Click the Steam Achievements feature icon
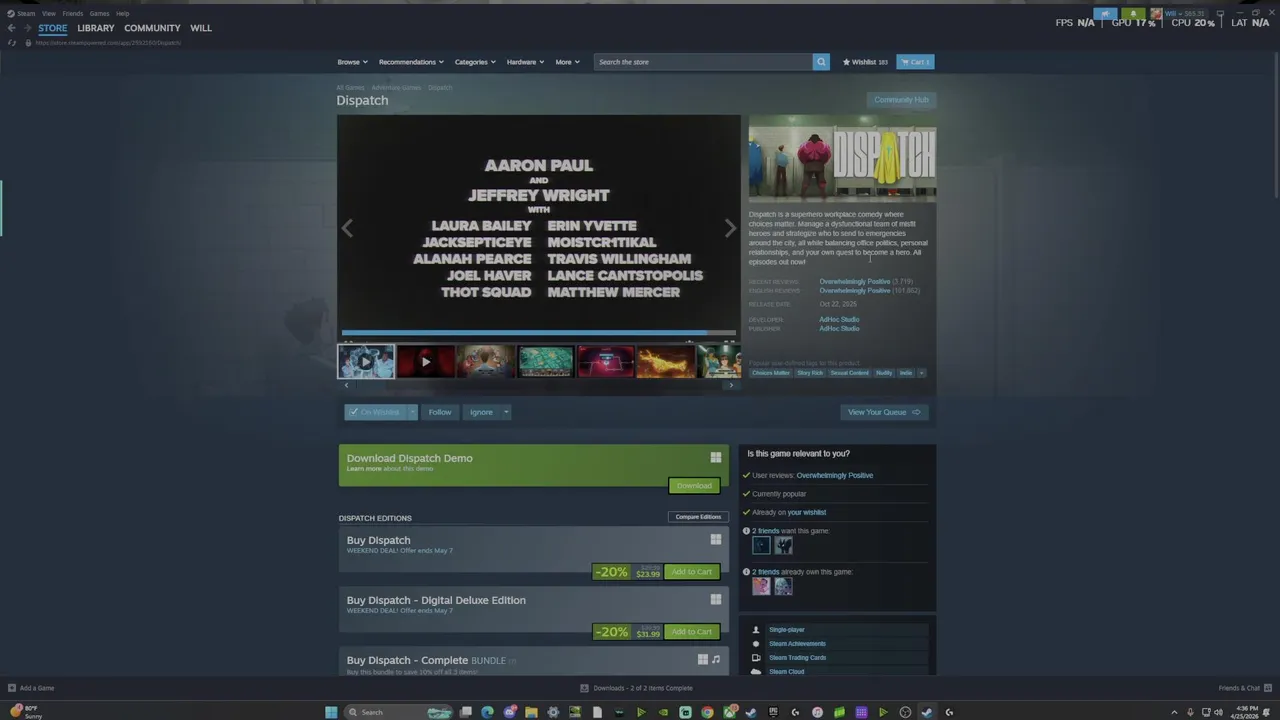 (x=756, y=644)
